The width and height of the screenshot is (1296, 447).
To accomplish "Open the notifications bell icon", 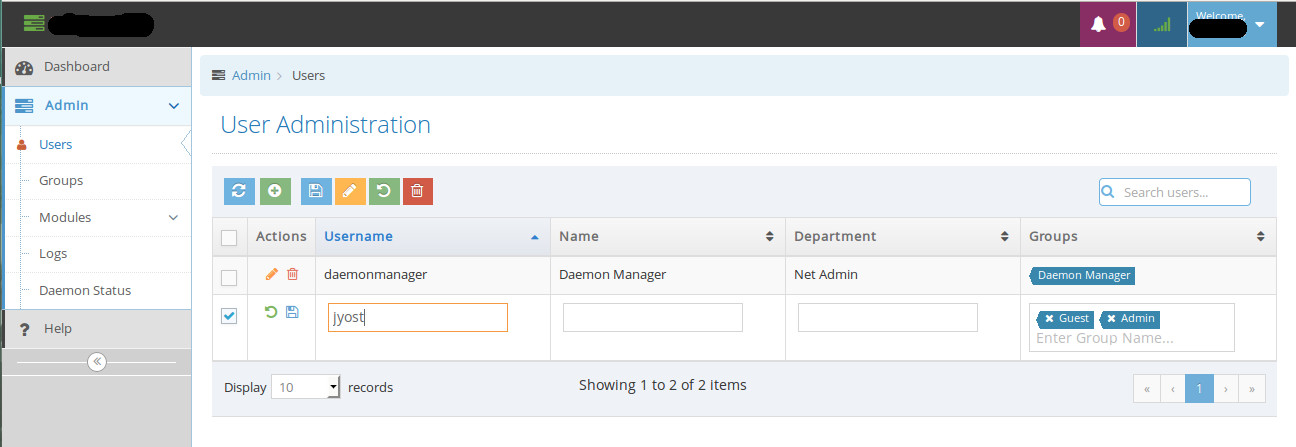I will pyautogui.click(x=1098, y=24).
